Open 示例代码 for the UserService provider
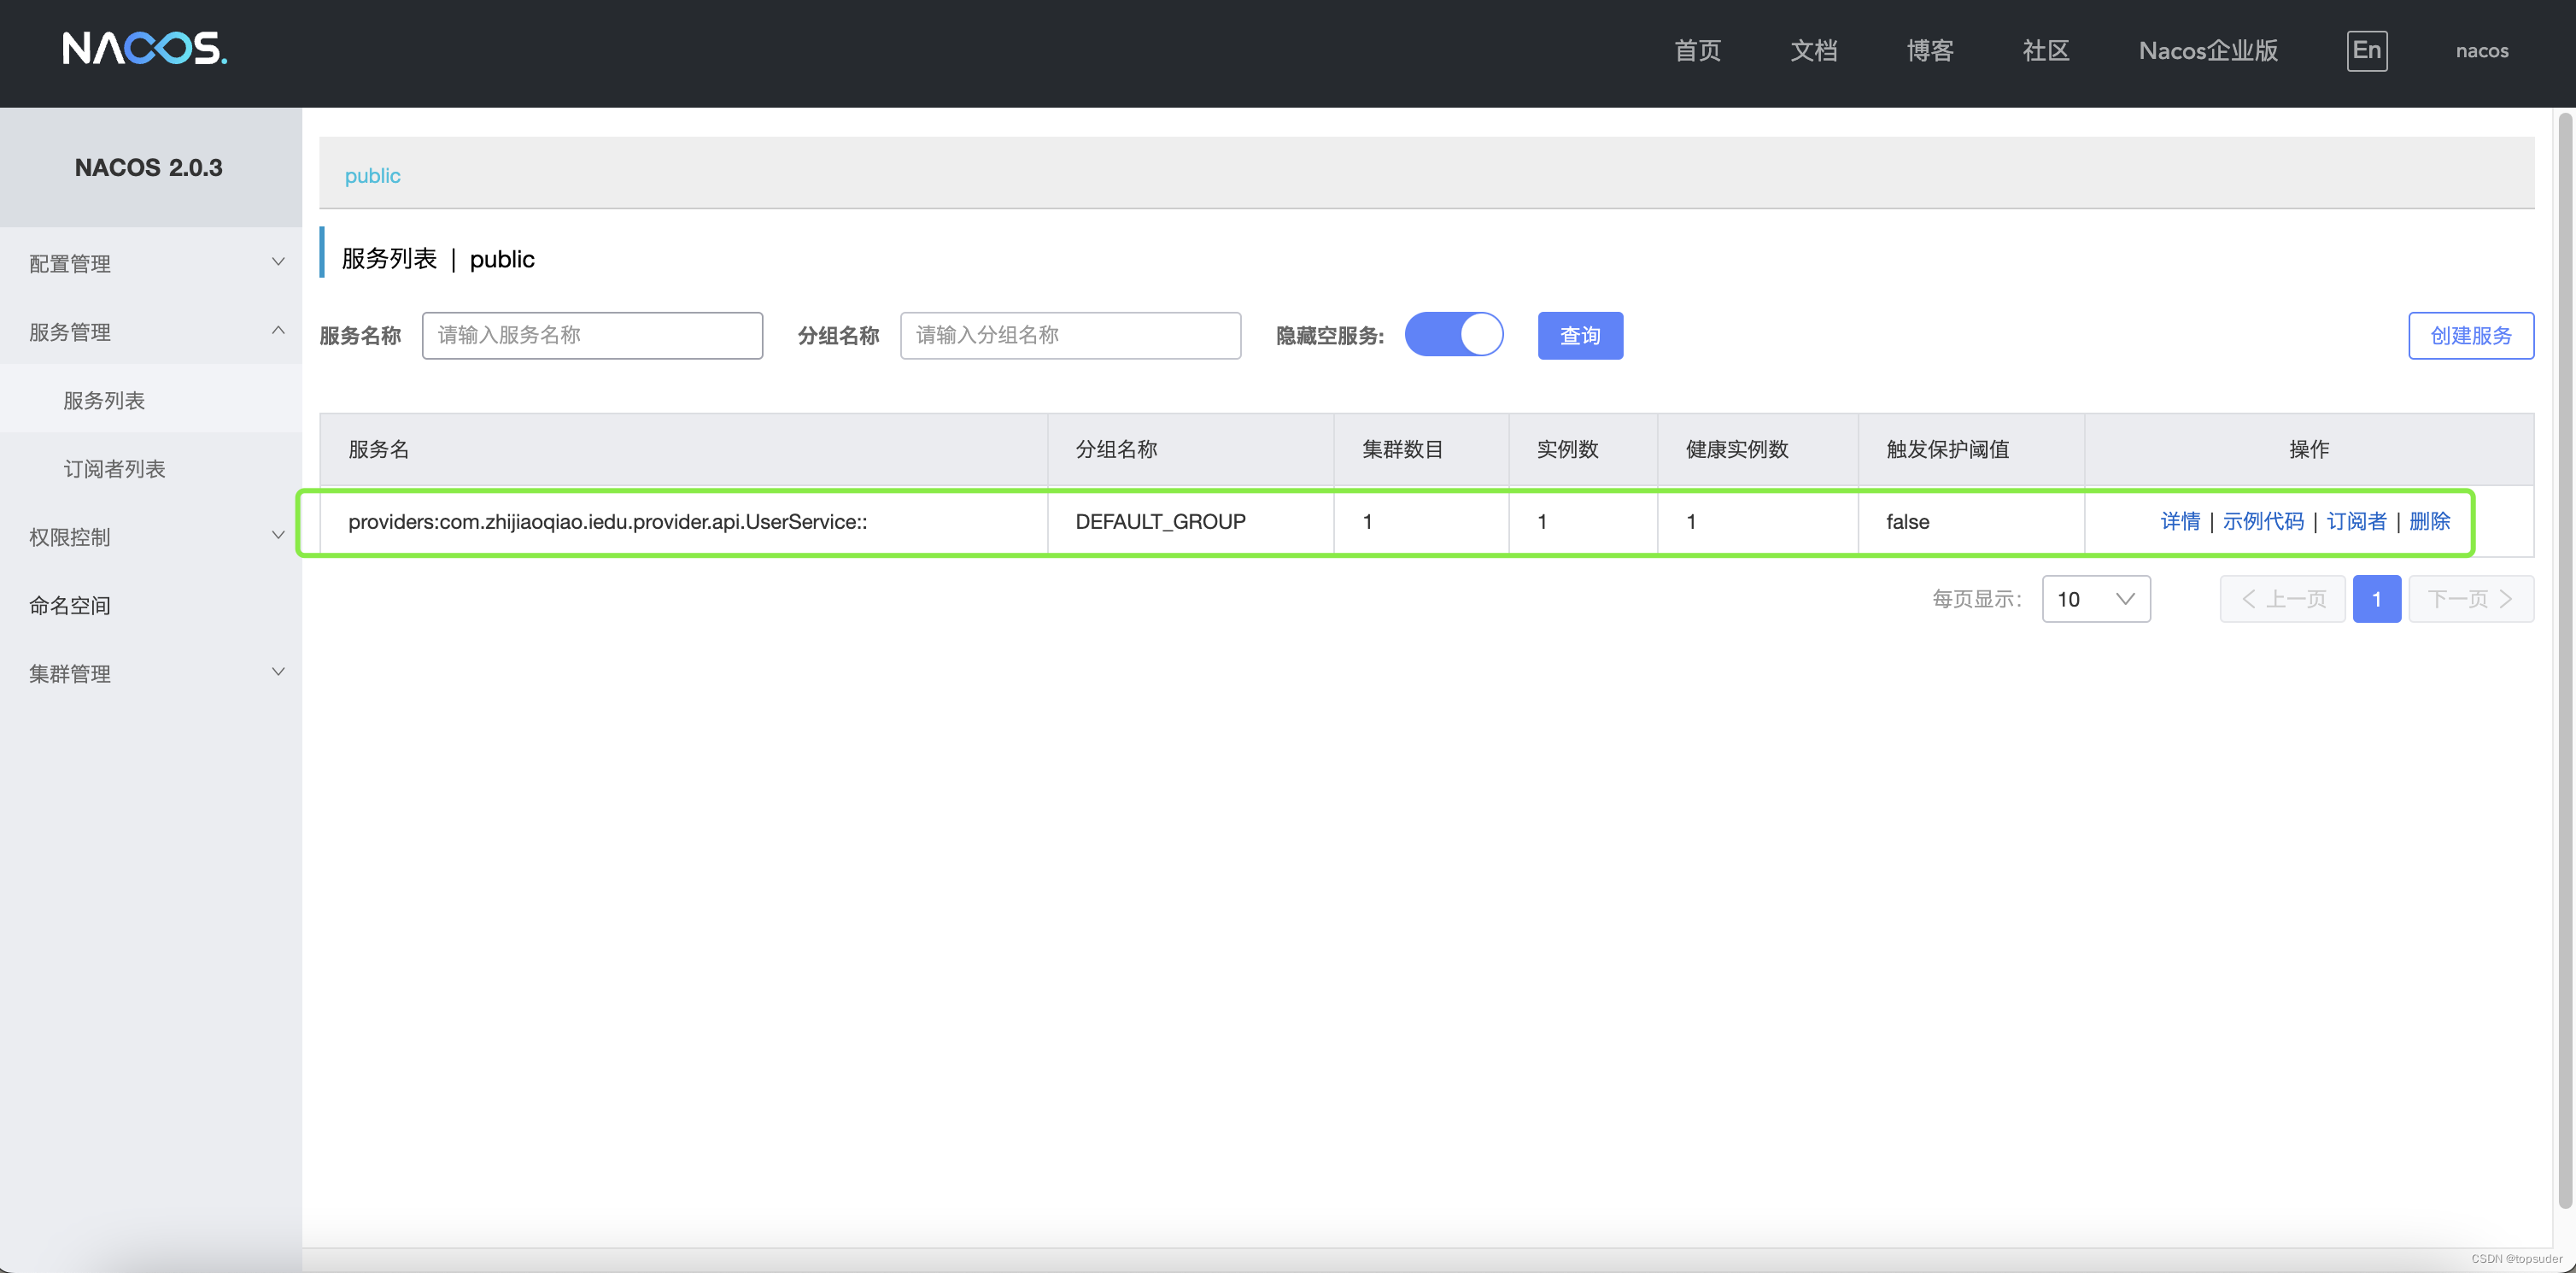The height and width of the screenshot is (1273, 2576). coord(2265,521)
